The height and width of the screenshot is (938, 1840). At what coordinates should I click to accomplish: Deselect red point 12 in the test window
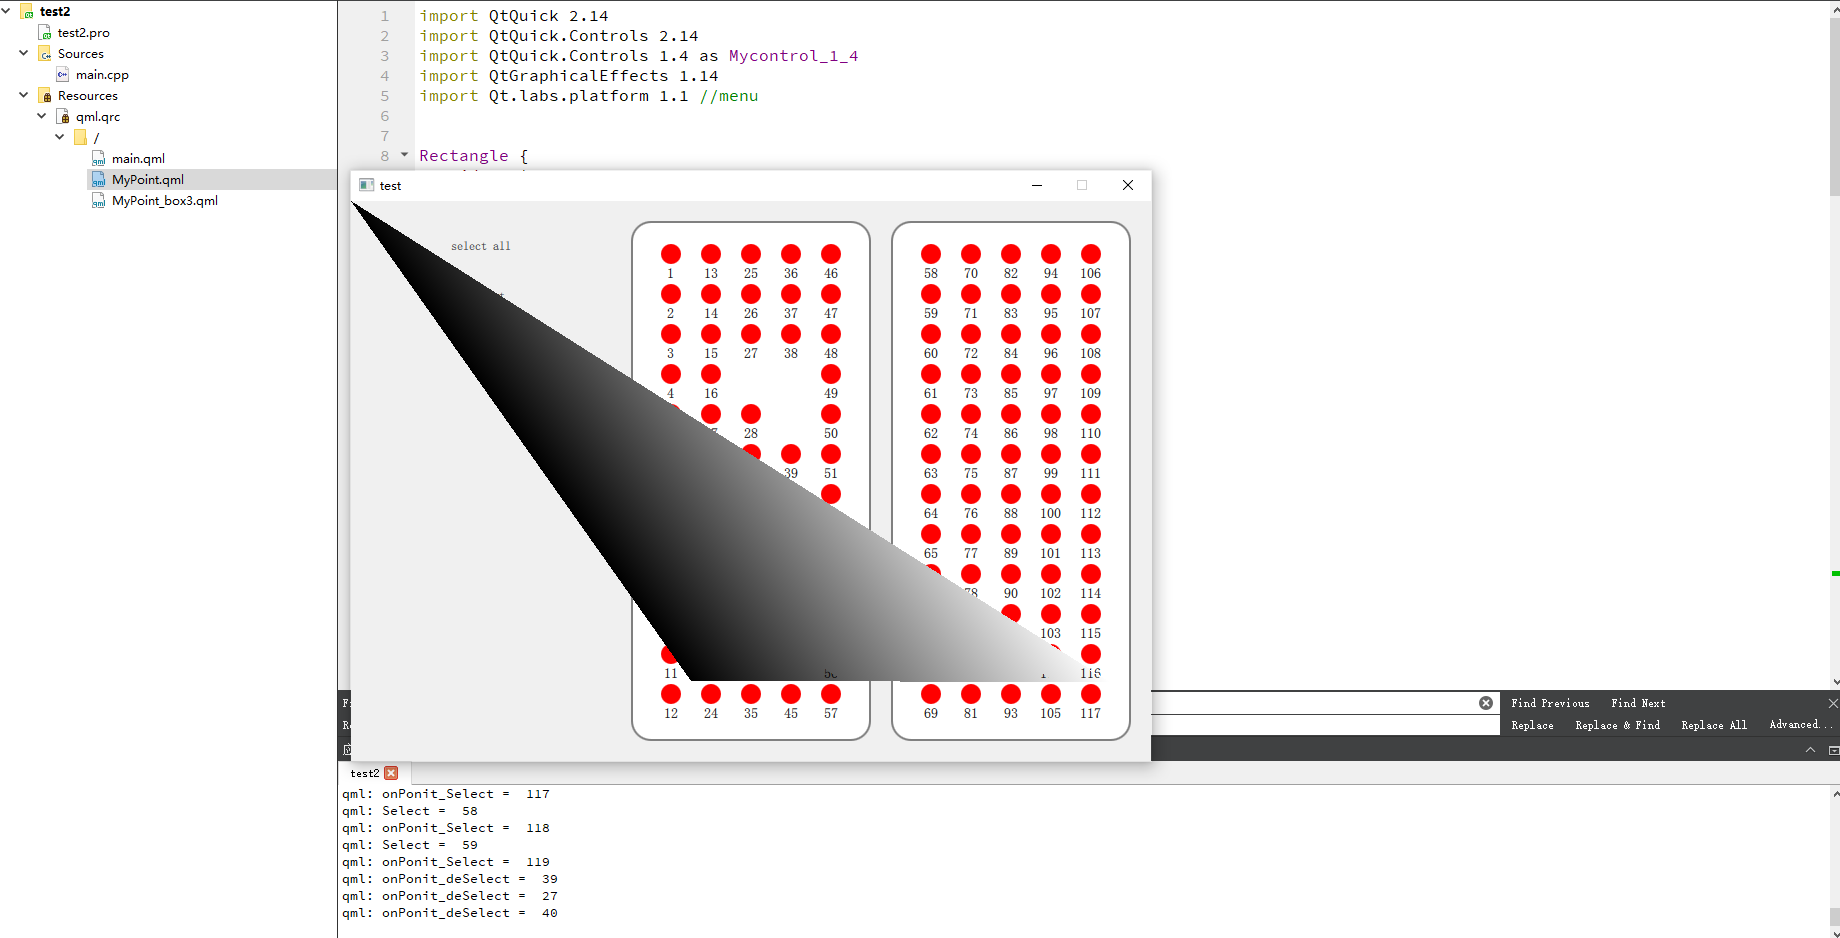[x=670, y=694]
